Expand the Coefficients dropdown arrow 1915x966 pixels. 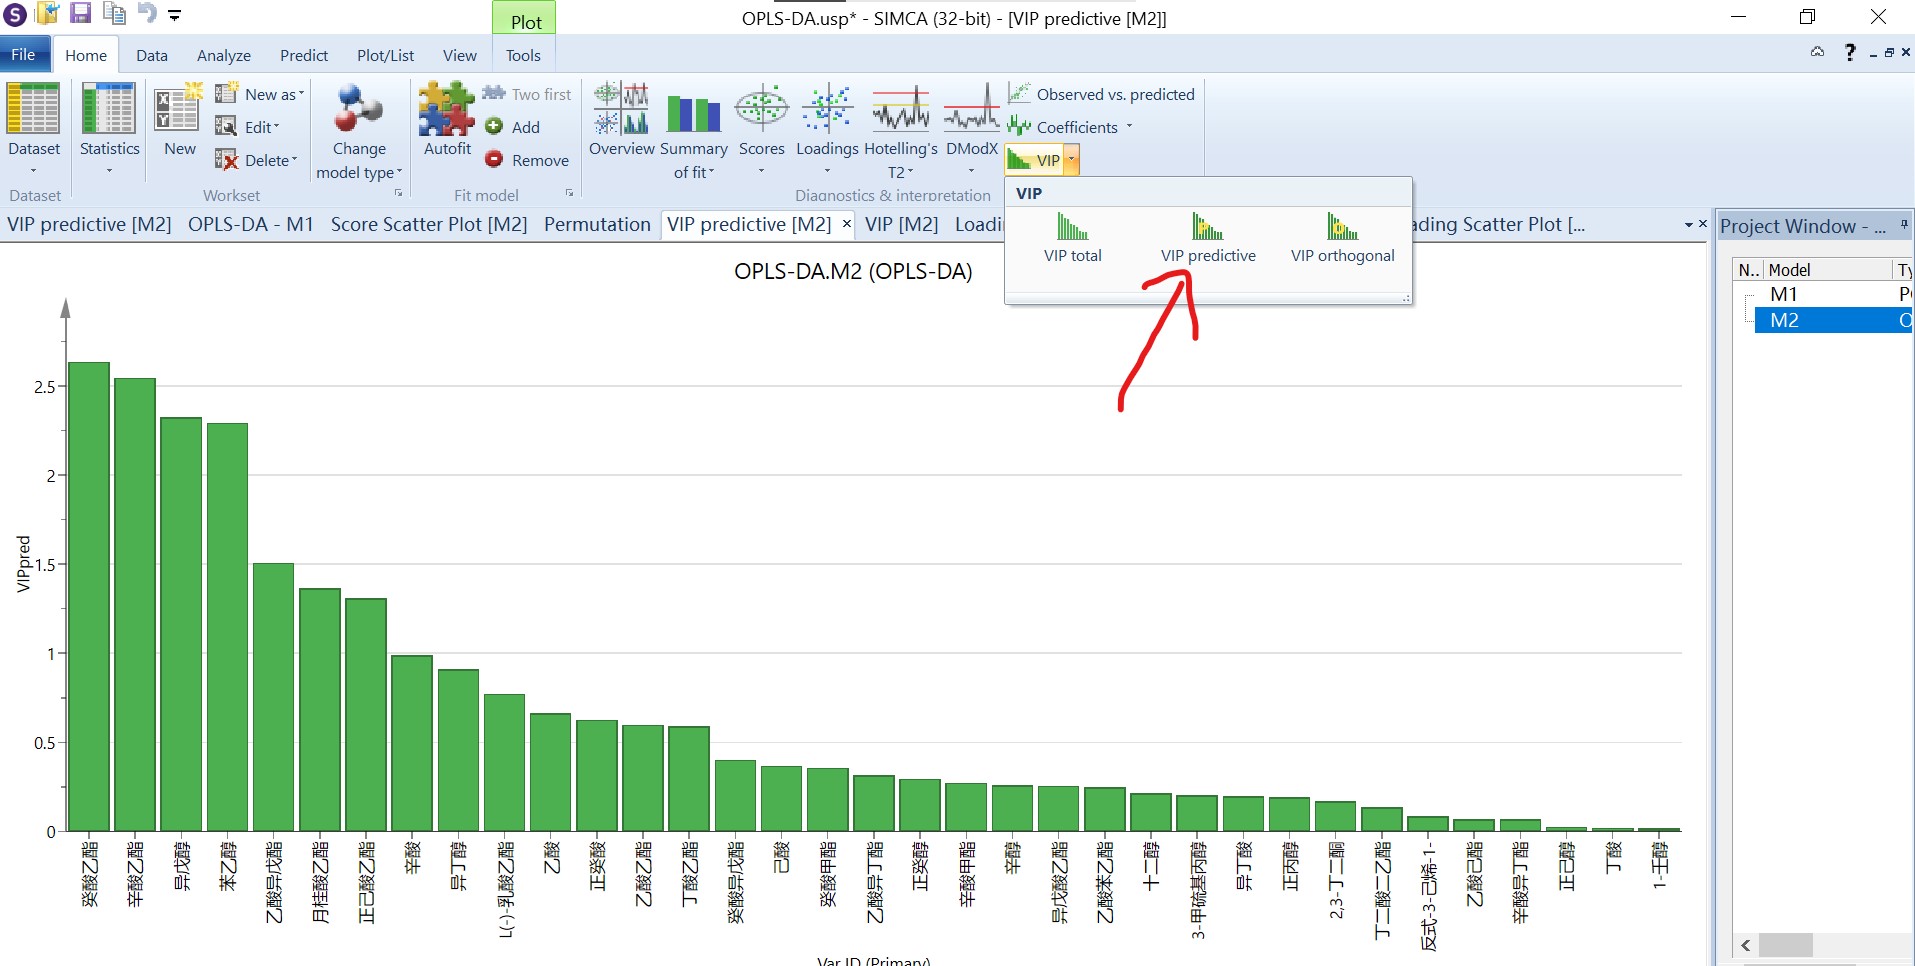tap(1129, 127)
